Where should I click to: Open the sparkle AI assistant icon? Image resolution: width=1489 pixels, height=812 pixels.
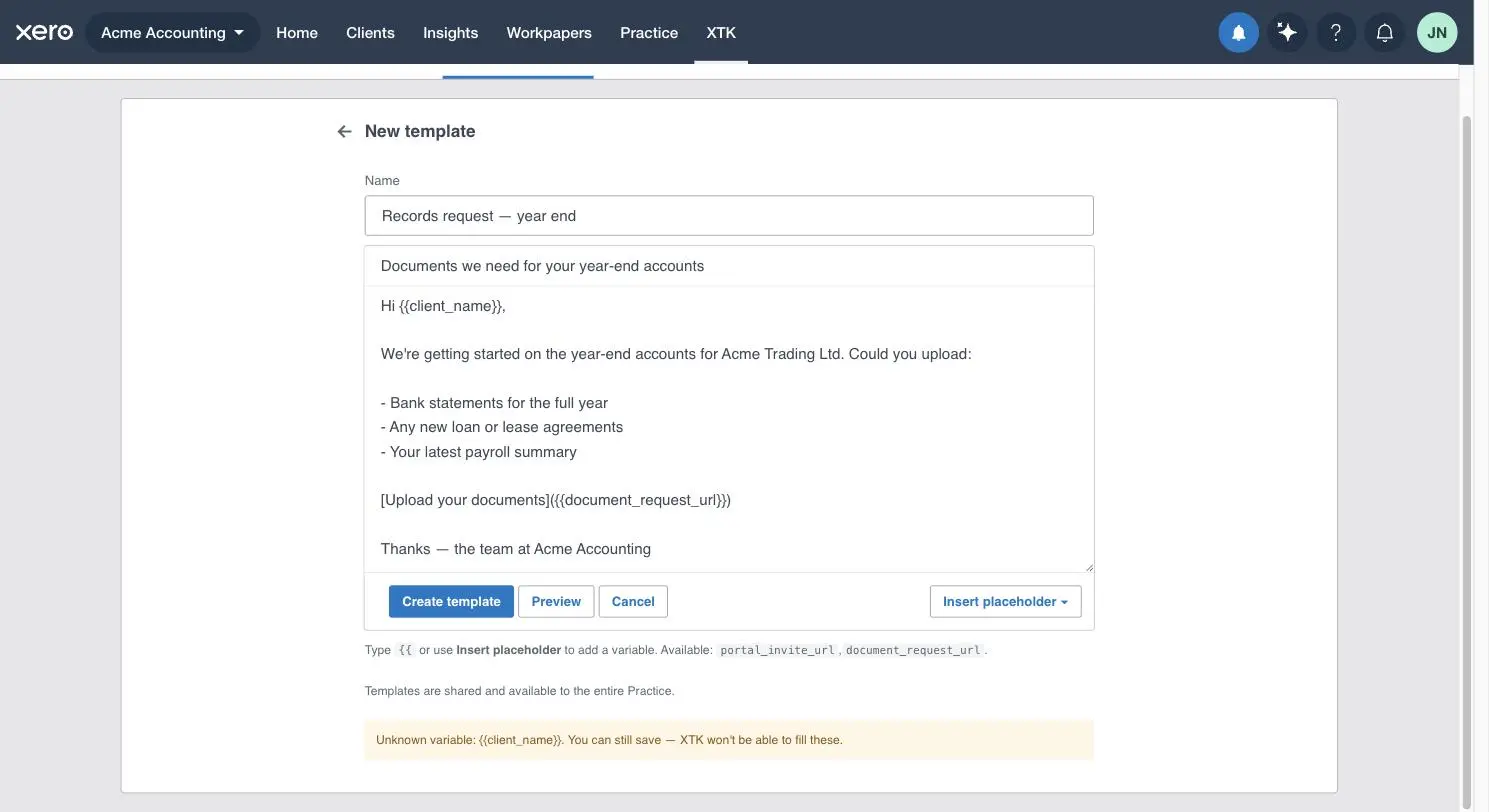click(1287, 33)
